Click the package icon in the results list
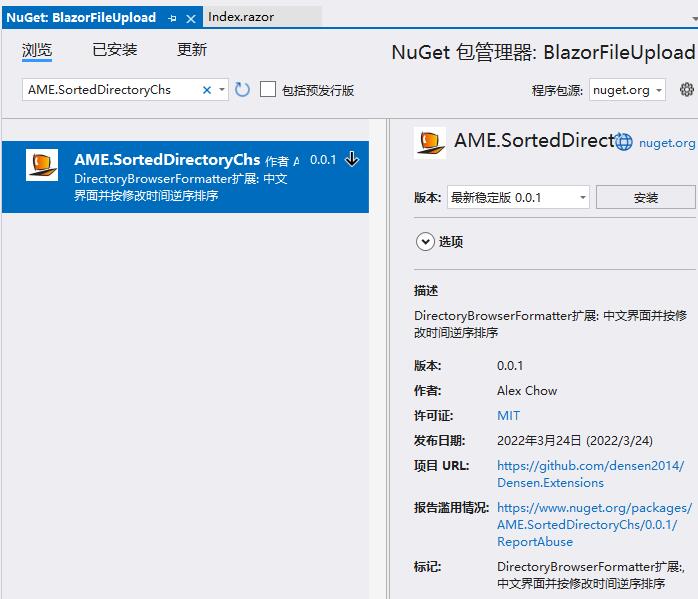 (x=42, y=165)
